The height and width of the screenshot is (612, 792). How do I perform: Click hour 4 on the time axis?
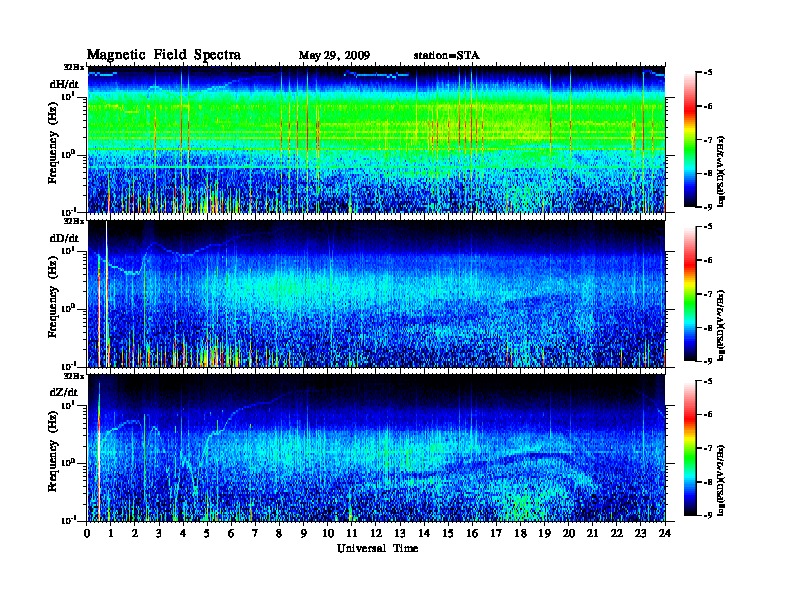point(183,533)
